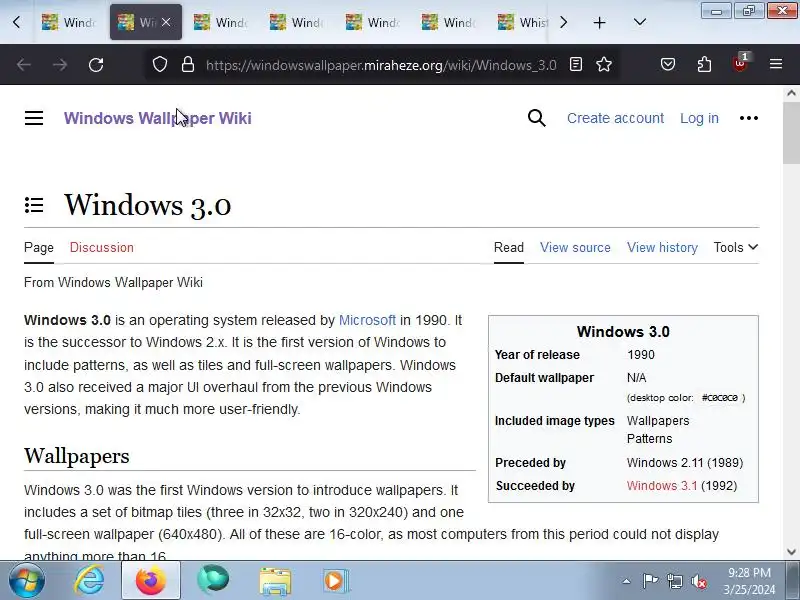Screen dimensions: 800x600
Task: Switch to the Whistler tab
Action: [523, 22]
